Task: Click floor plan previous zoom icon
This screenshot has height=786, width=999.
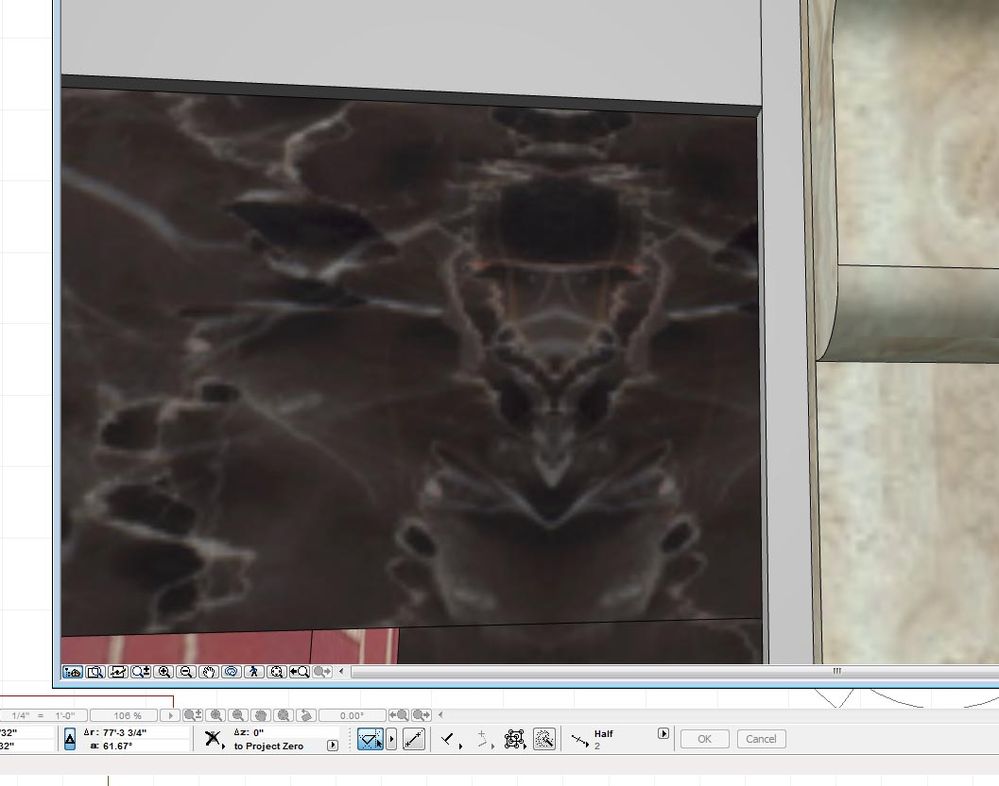Action: pyautogui.click(x=398, y=715)
